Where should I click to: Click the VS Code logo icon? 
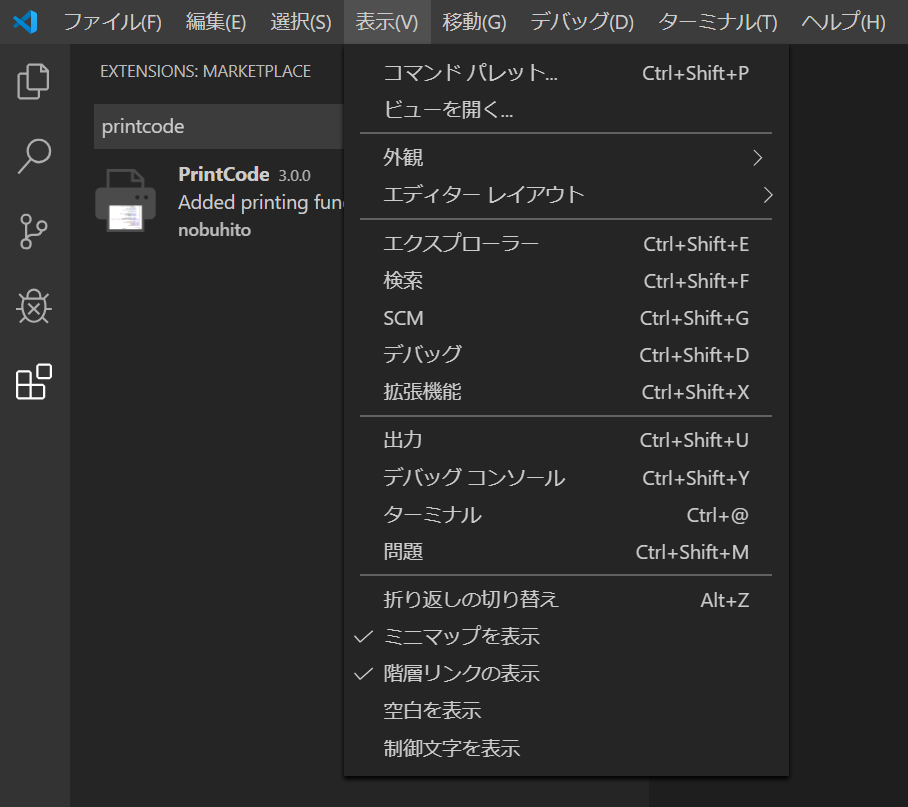tap(22, 22)
